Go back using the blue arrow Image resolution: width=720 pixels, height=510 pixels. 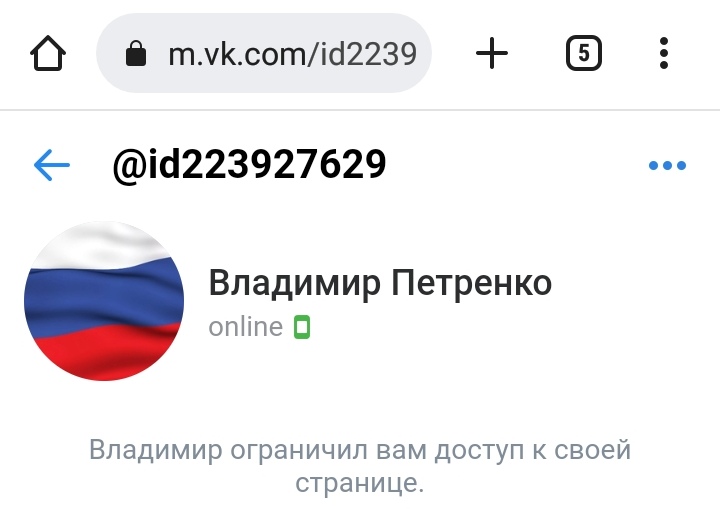(52, 165)
